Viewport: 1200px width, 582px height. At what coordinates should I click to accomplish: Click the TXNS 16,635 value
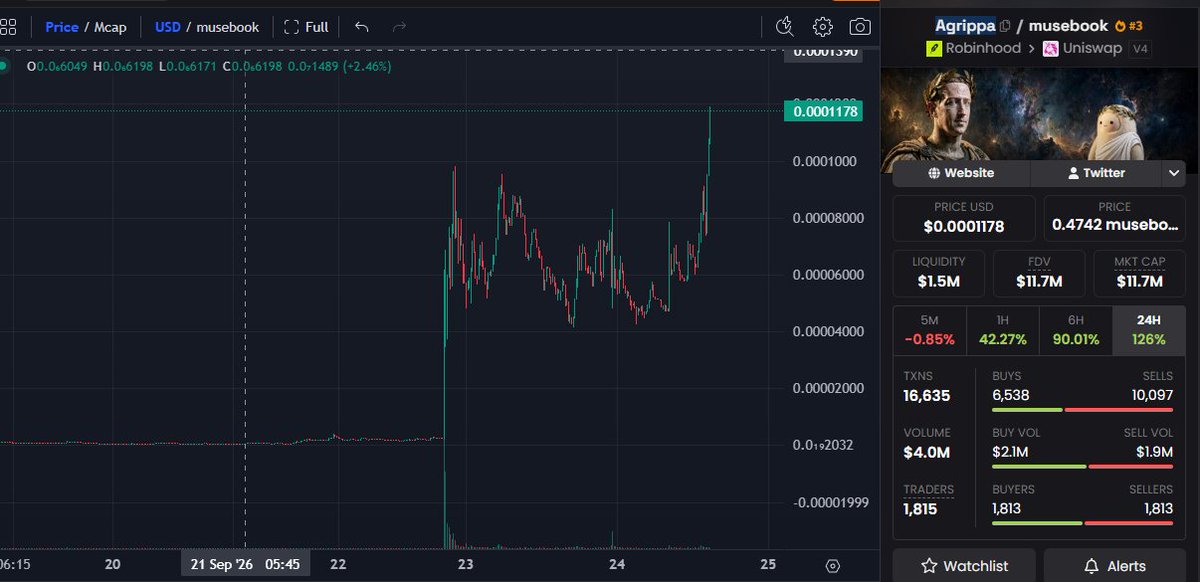(926, 396)
